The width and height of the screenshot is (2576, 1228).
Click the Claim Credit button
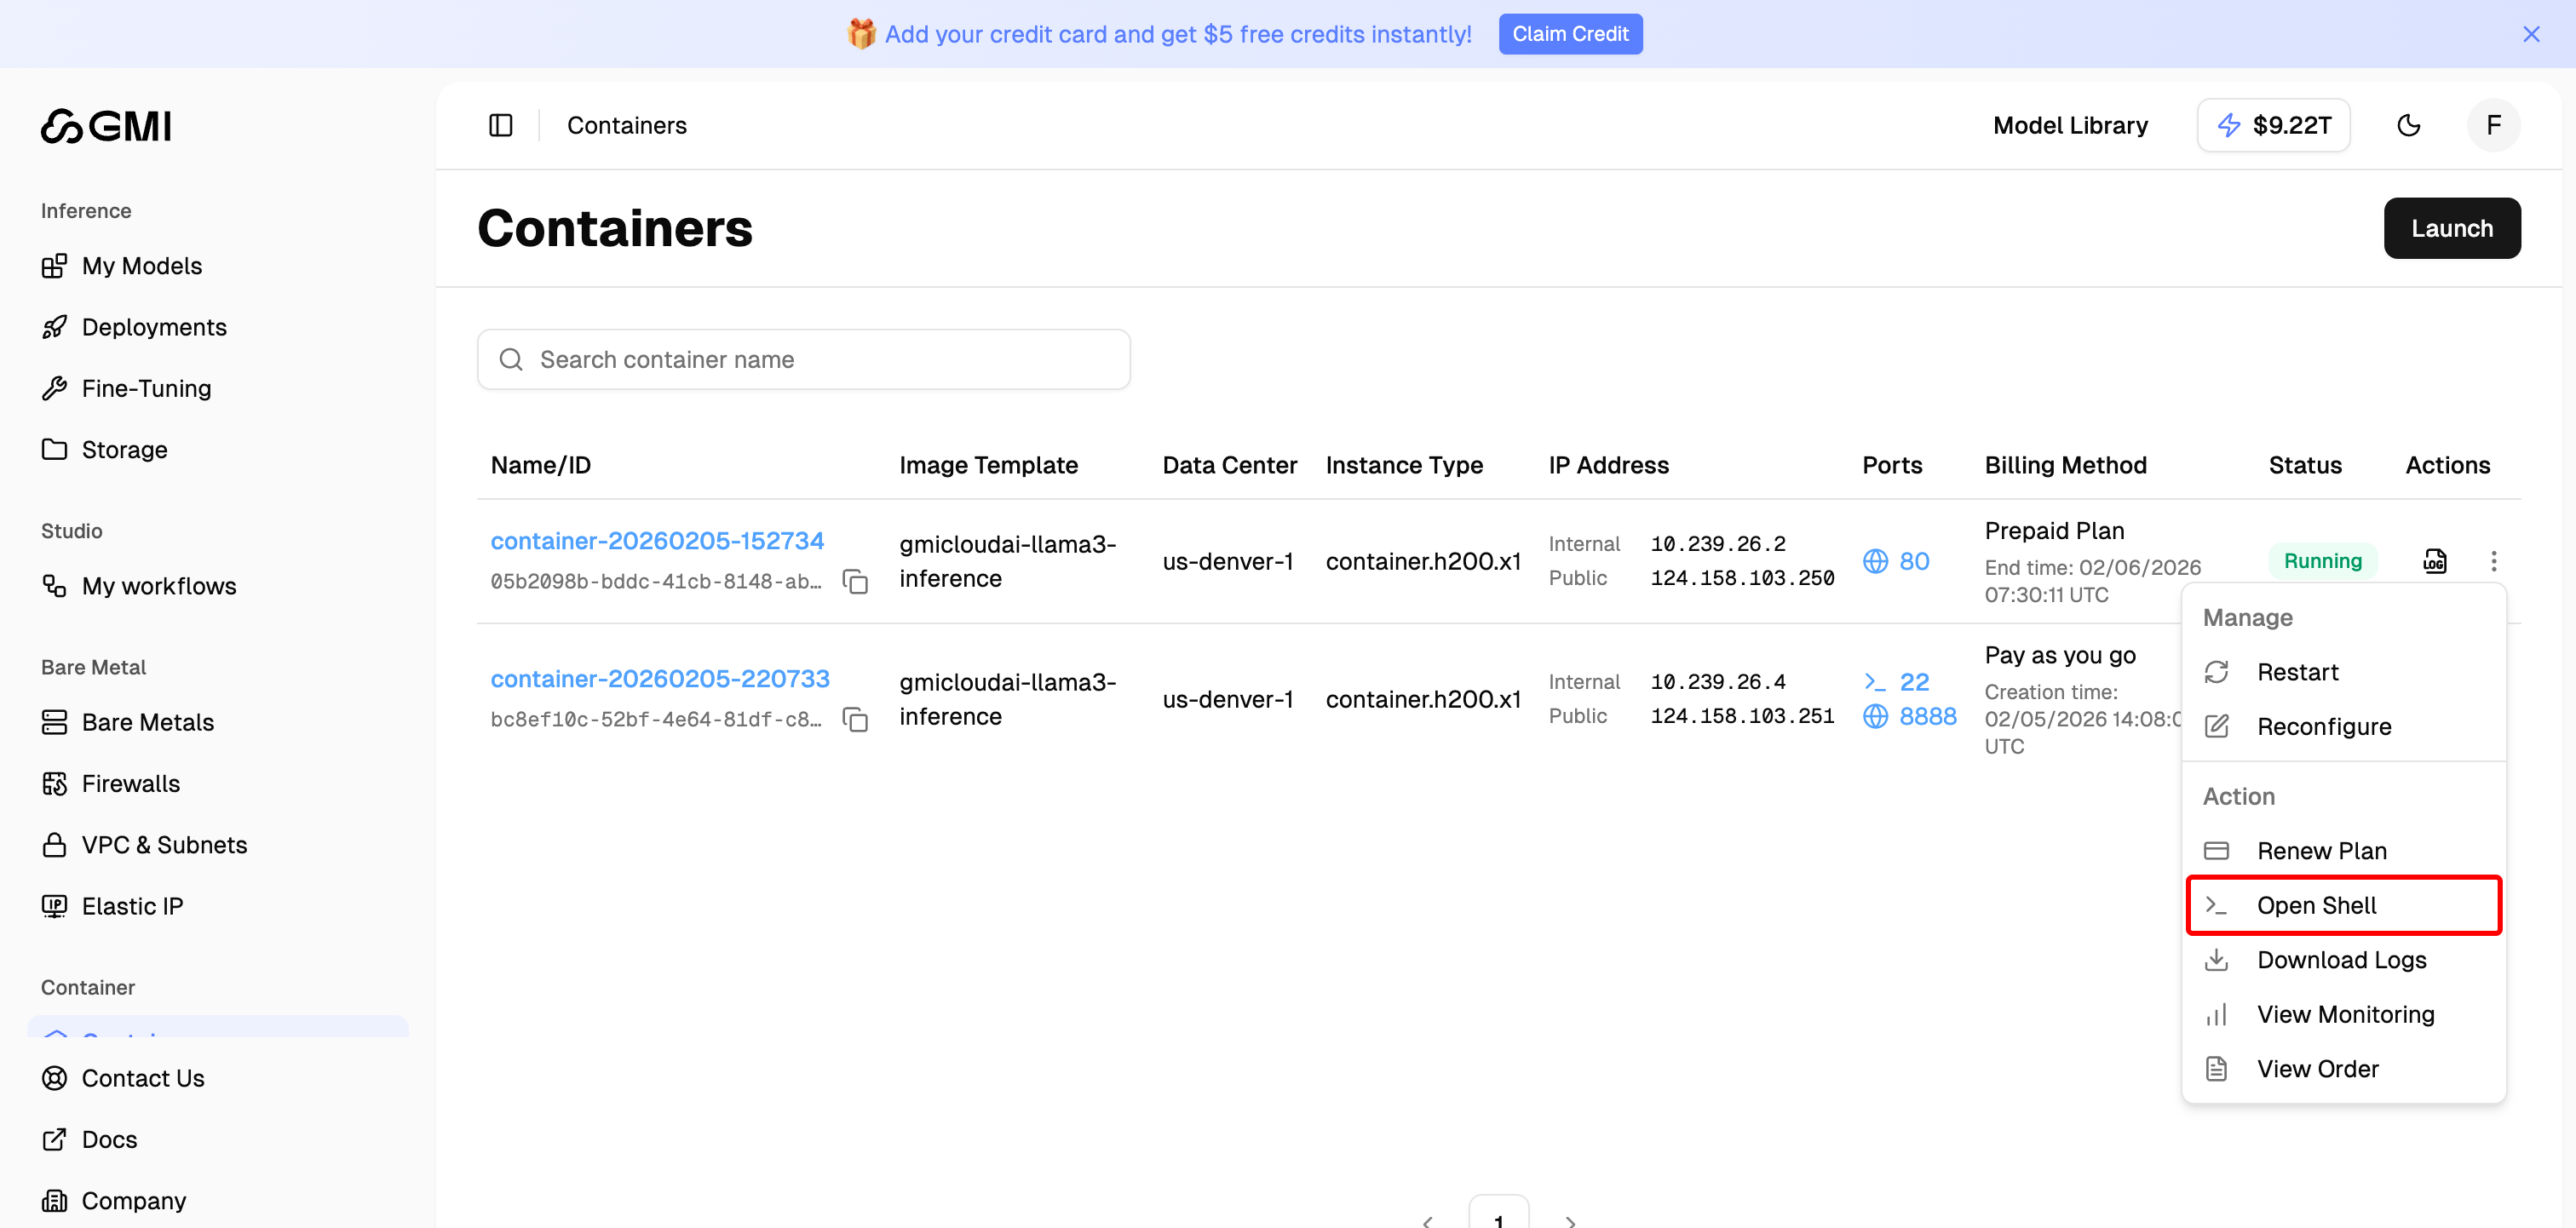point(1570,33)
